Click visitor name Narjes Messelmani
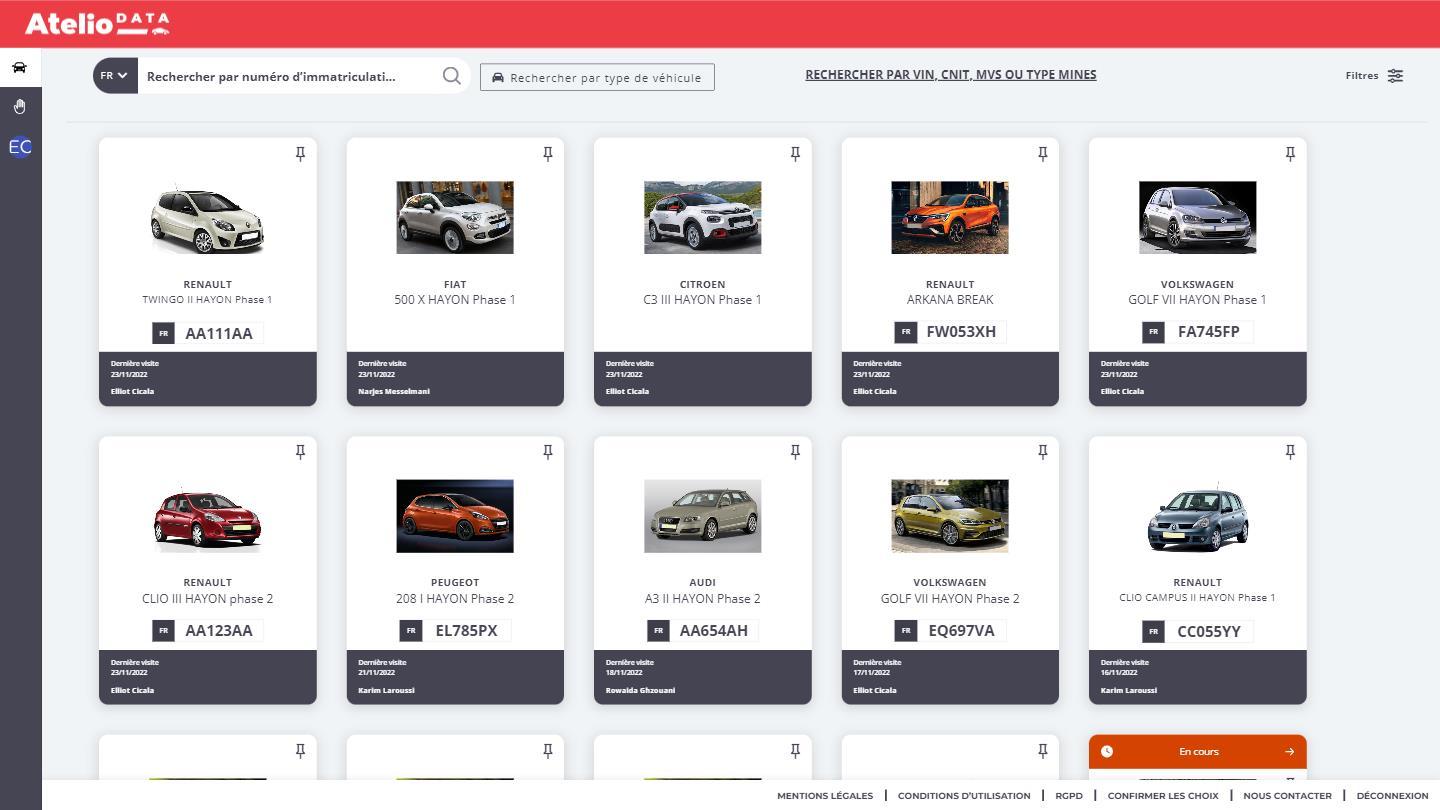Image resolution: width=1440 pixels, height=810 pixels. click(x=394, y=391)
